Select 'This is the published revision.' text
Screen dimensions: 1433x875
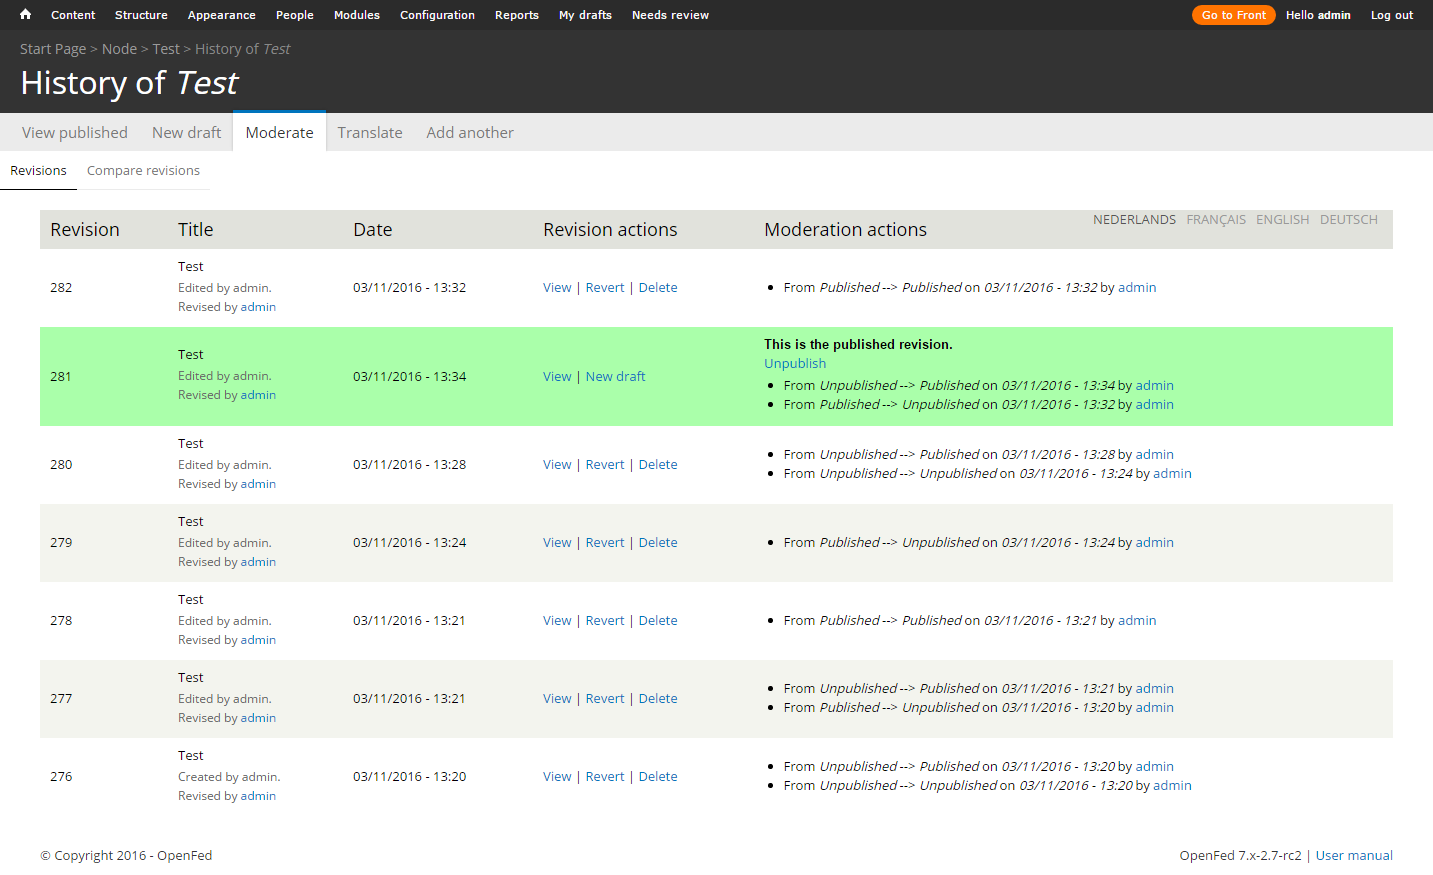coord(858,345)
